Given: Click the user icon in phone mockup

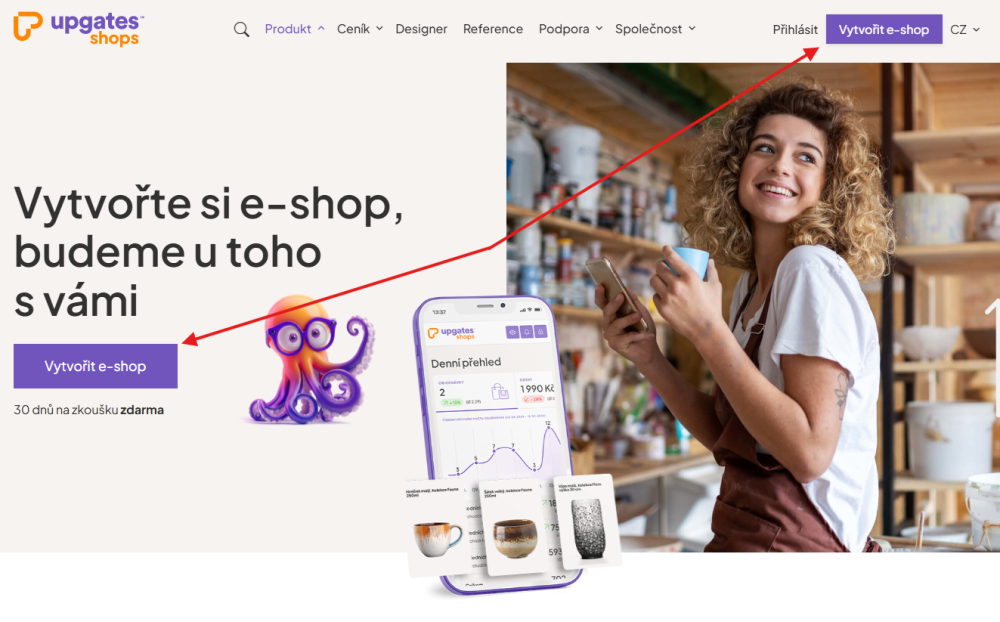Looking at the screenshot, I should click(541, 331).
